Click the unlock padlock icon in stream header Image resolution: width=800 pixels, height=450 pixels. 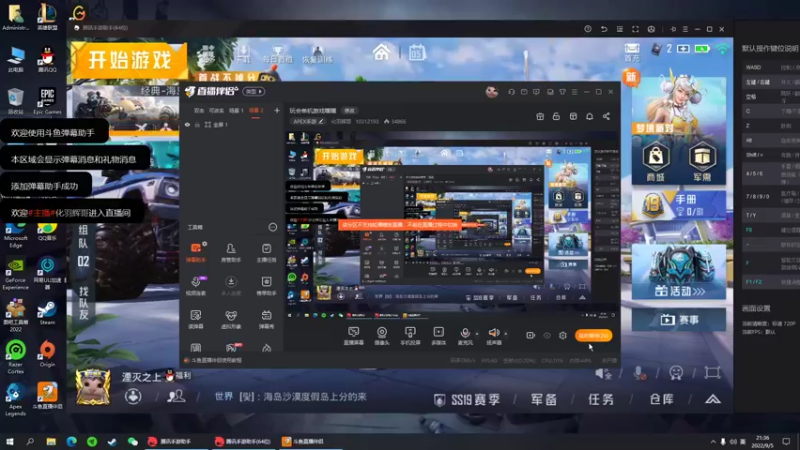(556, 116)
